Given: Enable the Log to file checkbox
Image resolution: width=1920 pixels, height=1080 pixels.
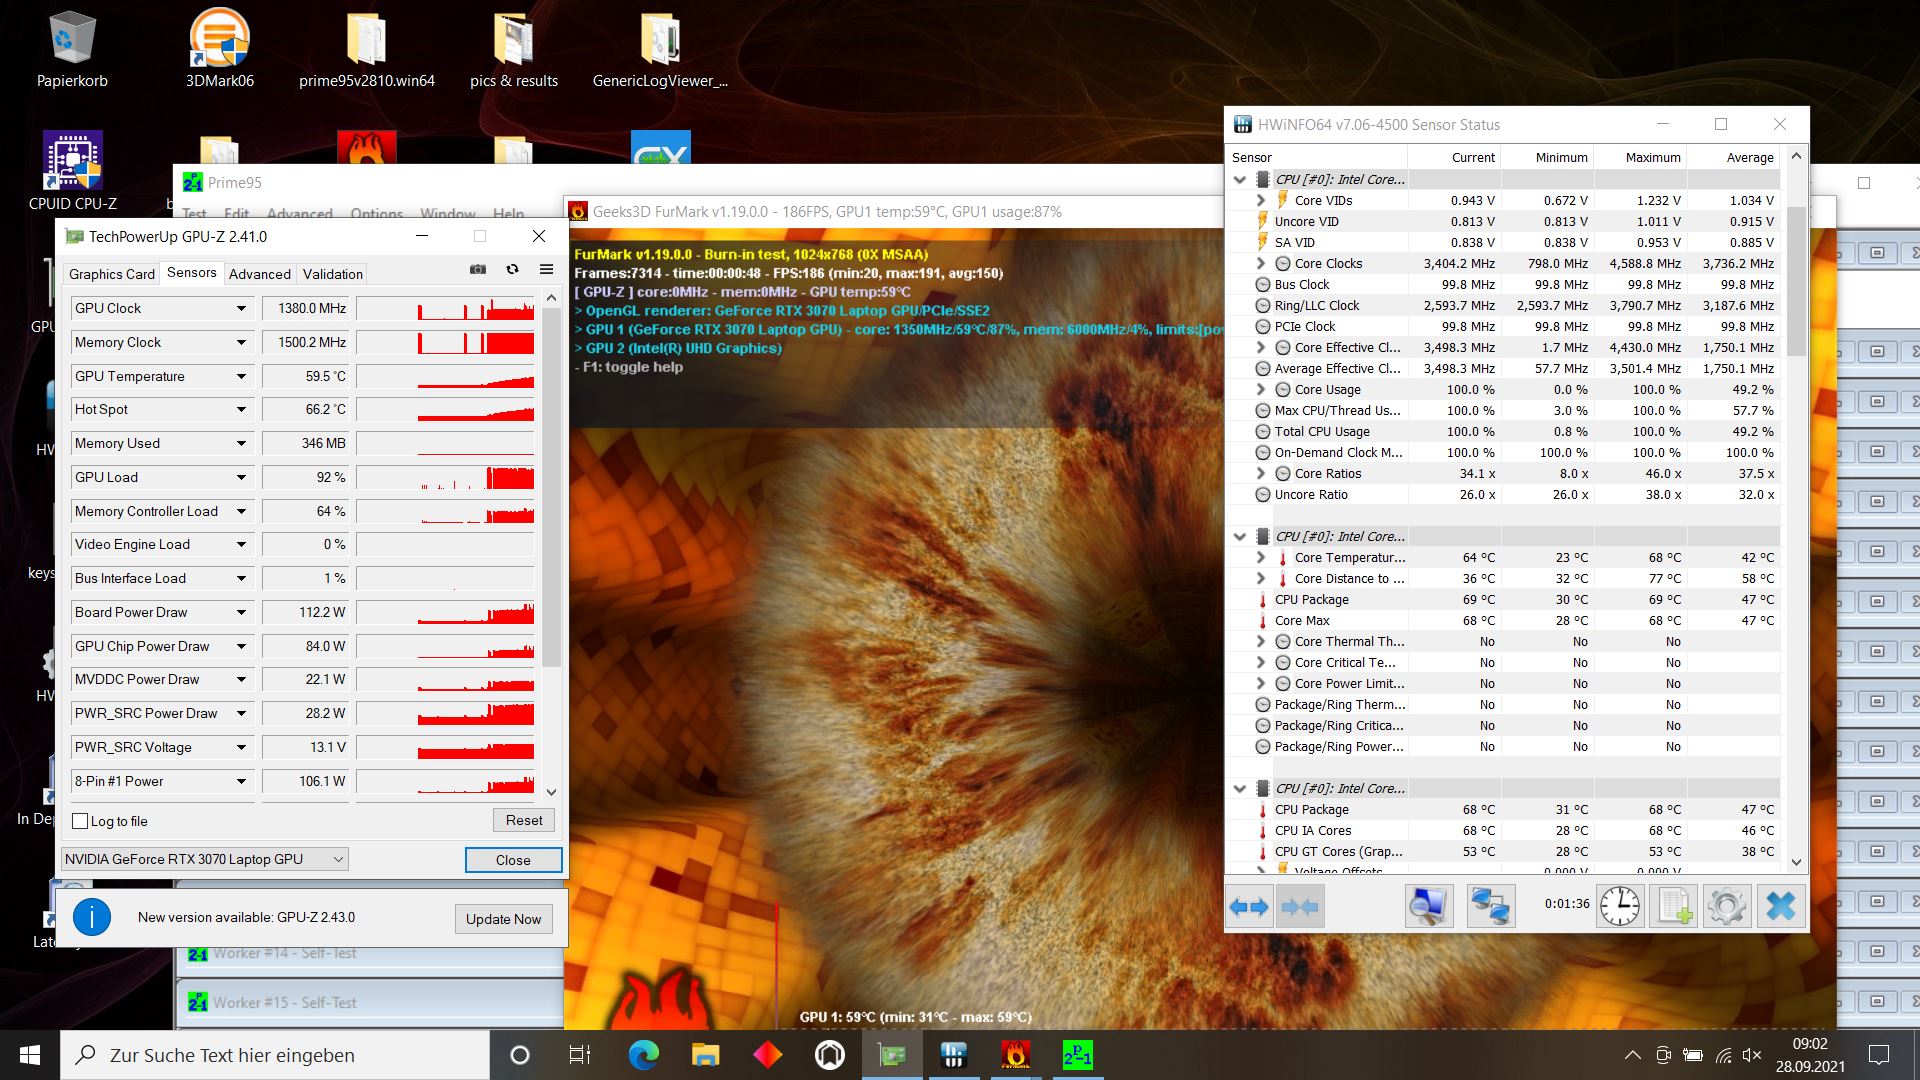Looking at the screenshot, I should tap(81, 821).
